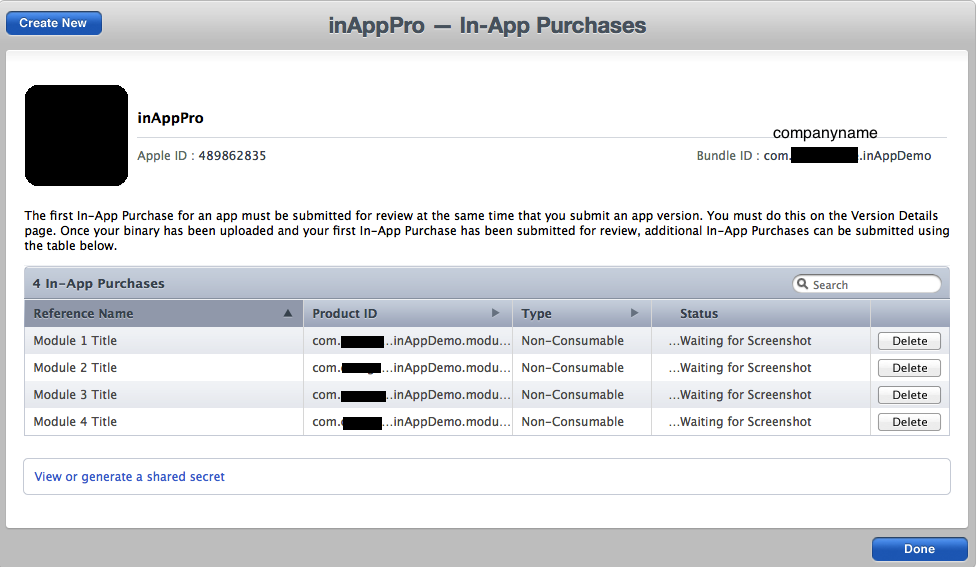Sort by Product ID column header
This screenshot has width=978, height=567.
408,313
